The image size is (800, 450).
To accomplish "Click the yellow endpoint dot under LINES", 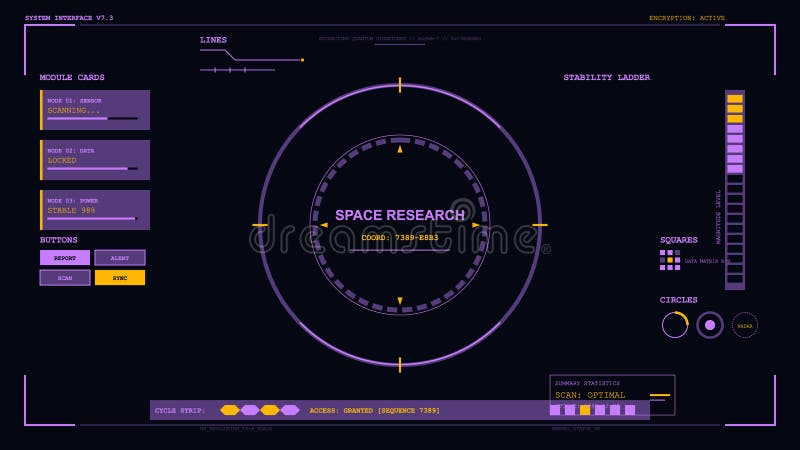I will [x=303, y=60].
